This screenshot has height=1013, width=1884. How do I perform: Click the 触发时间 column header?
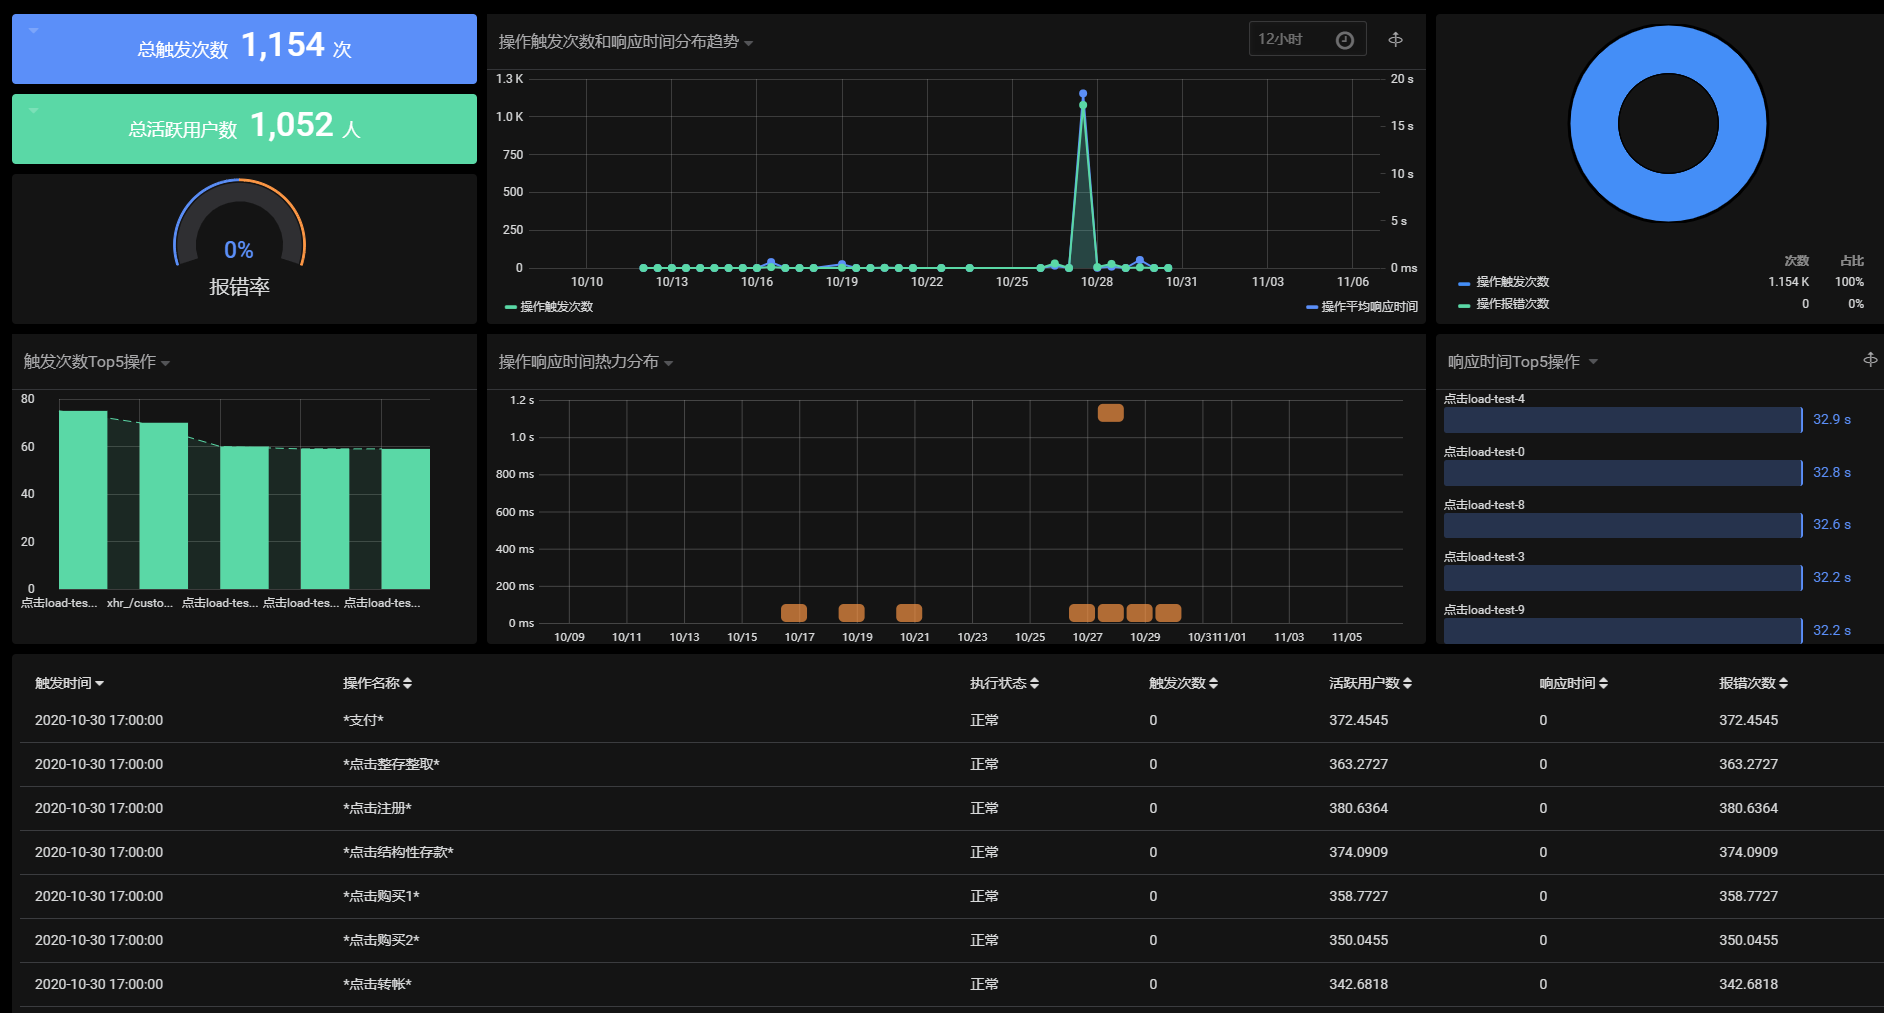[x=69, y=683]
